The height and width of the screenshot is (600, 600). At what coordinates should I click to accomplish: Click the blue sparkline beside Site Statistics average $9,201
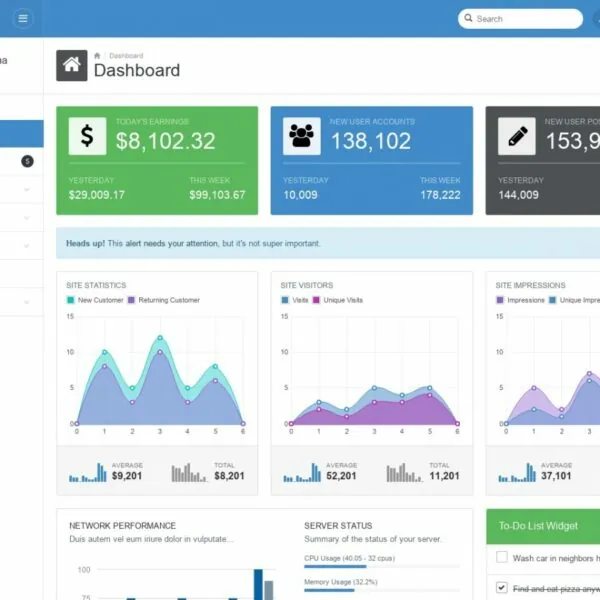click(x=88, y=472)
